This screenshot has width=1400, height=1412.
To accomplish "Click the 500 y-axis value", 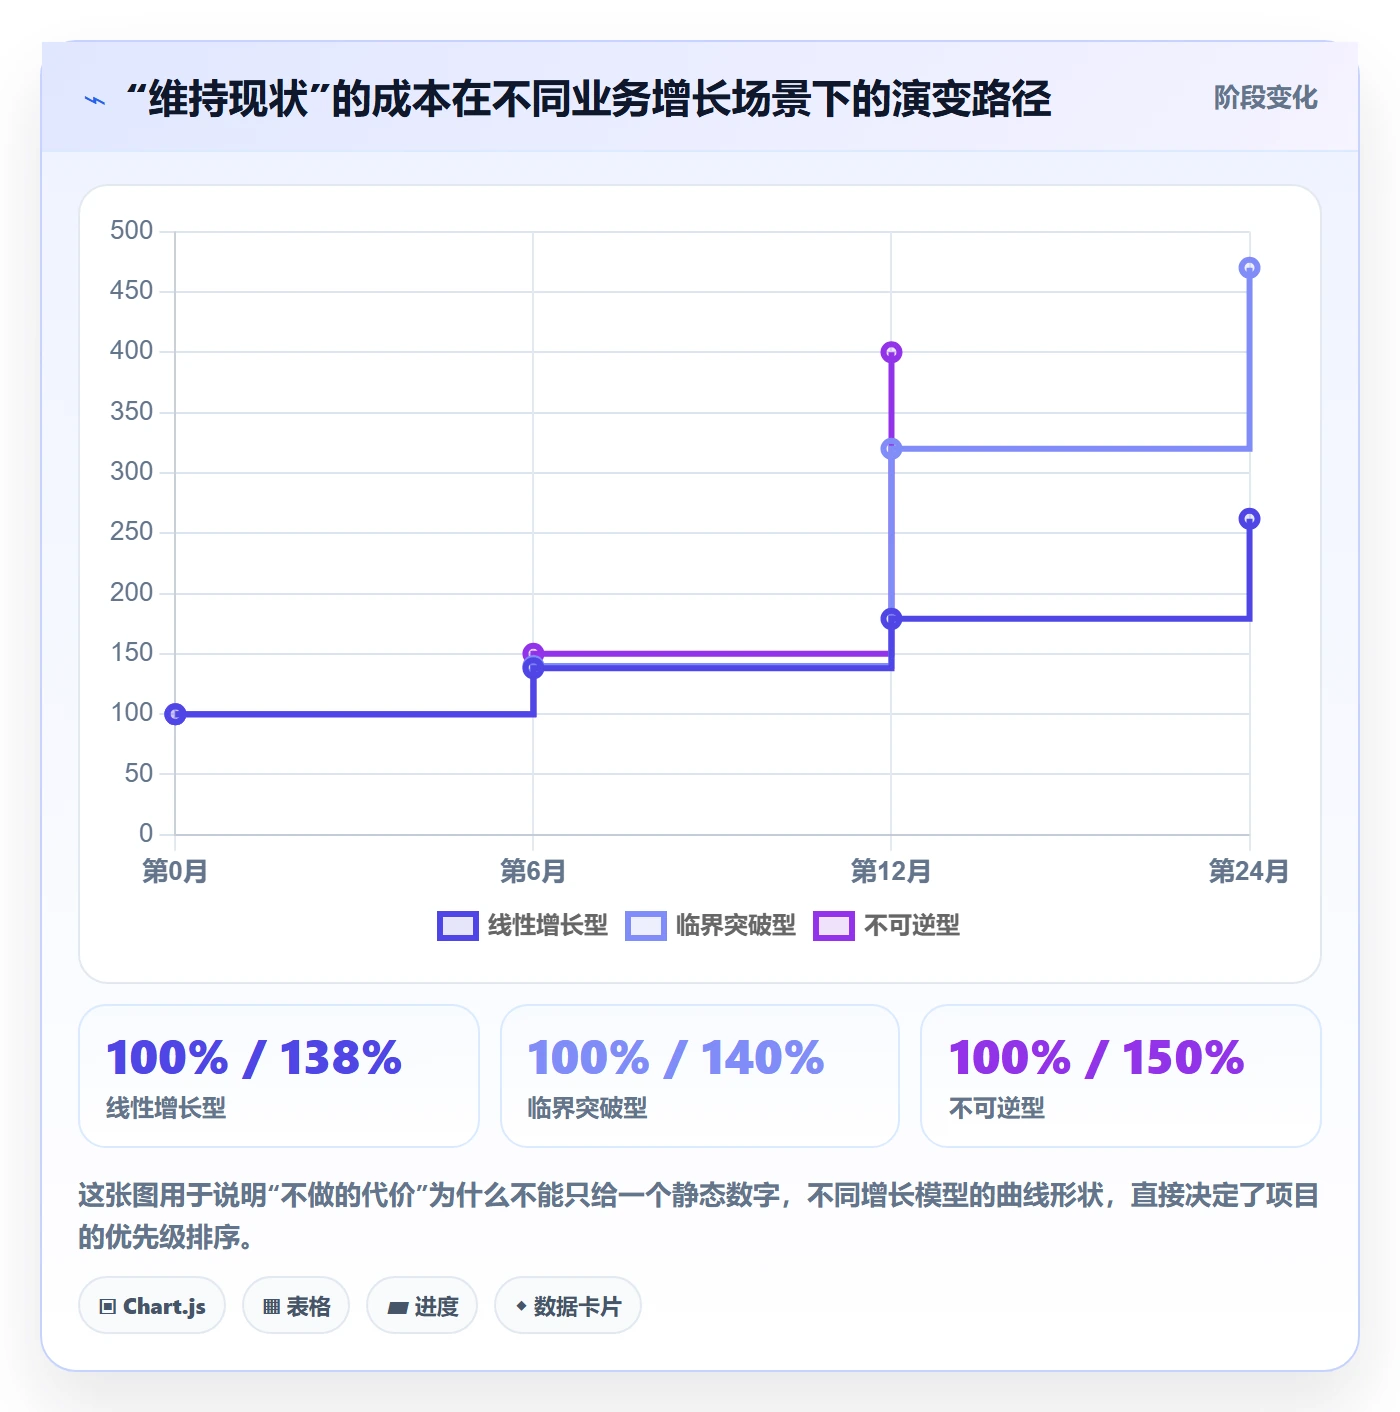I will pyautogui.click(x=132, y=231).
